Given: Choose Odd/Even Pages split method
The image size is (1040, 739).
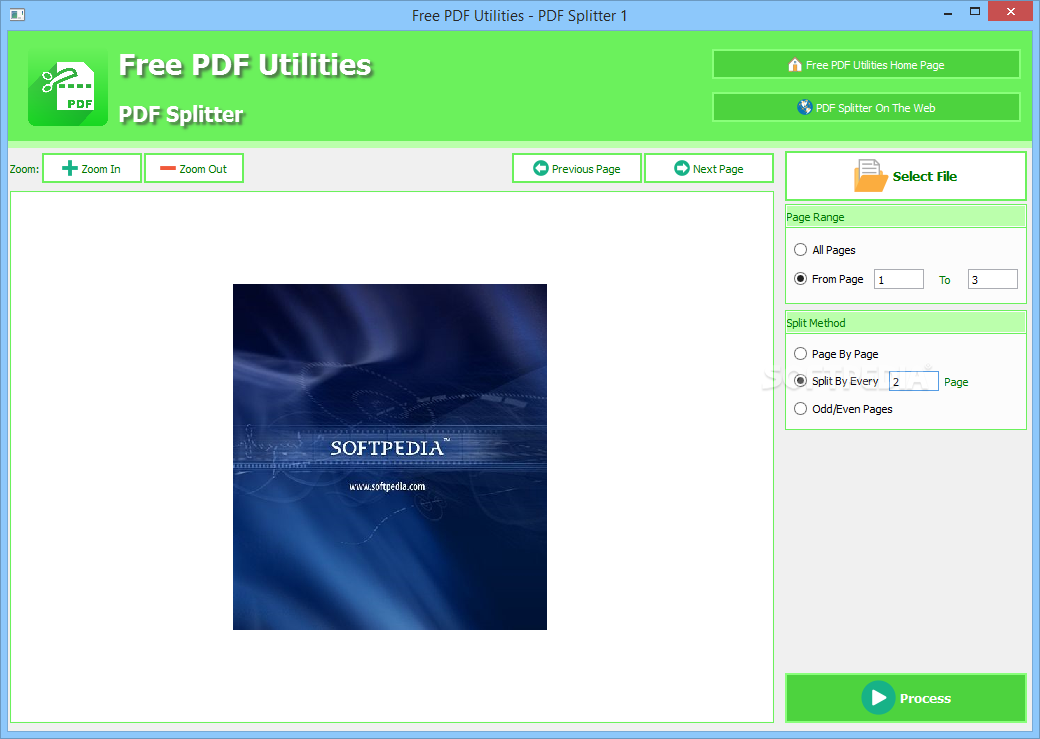Looking at the screenshot, I should pos(801,409).
